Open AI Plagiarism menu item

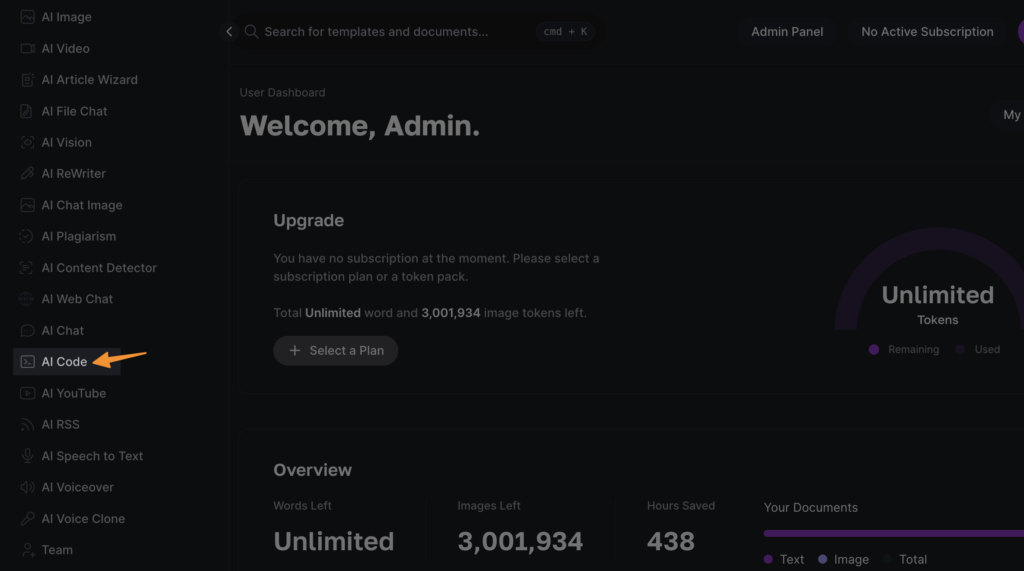pos(78,237)
